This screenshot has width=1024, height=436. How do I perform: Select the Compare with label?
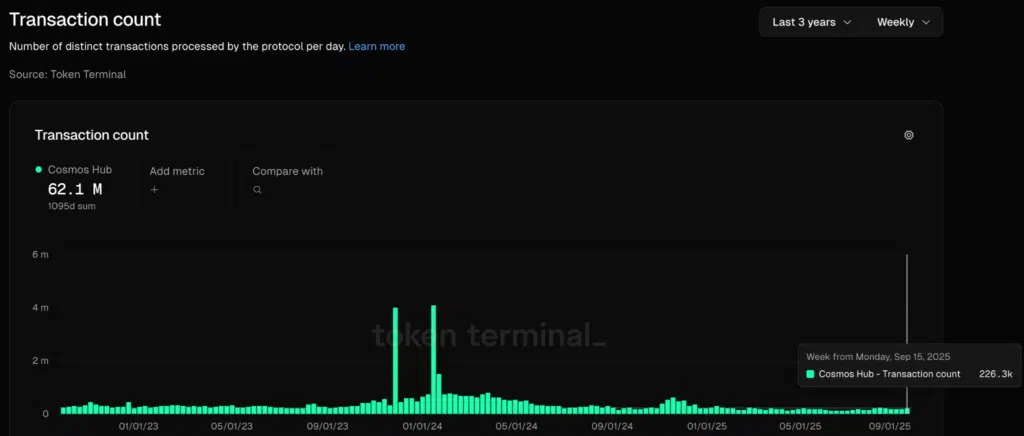pyautogui.click(x=287, y=171)
